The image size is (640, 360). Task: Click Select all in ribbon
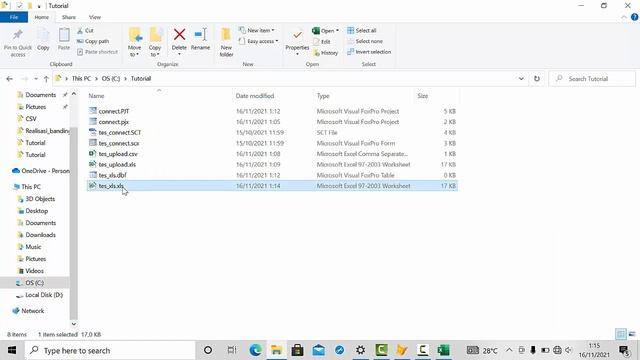[x=362, y=31]
